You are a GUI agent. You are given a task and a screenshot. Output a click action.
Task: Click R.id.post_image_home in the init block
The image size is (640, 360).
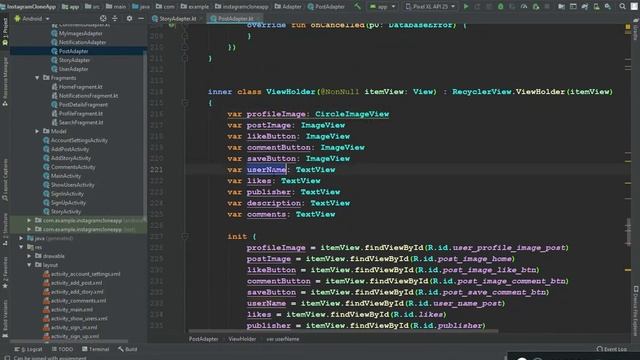463,259
